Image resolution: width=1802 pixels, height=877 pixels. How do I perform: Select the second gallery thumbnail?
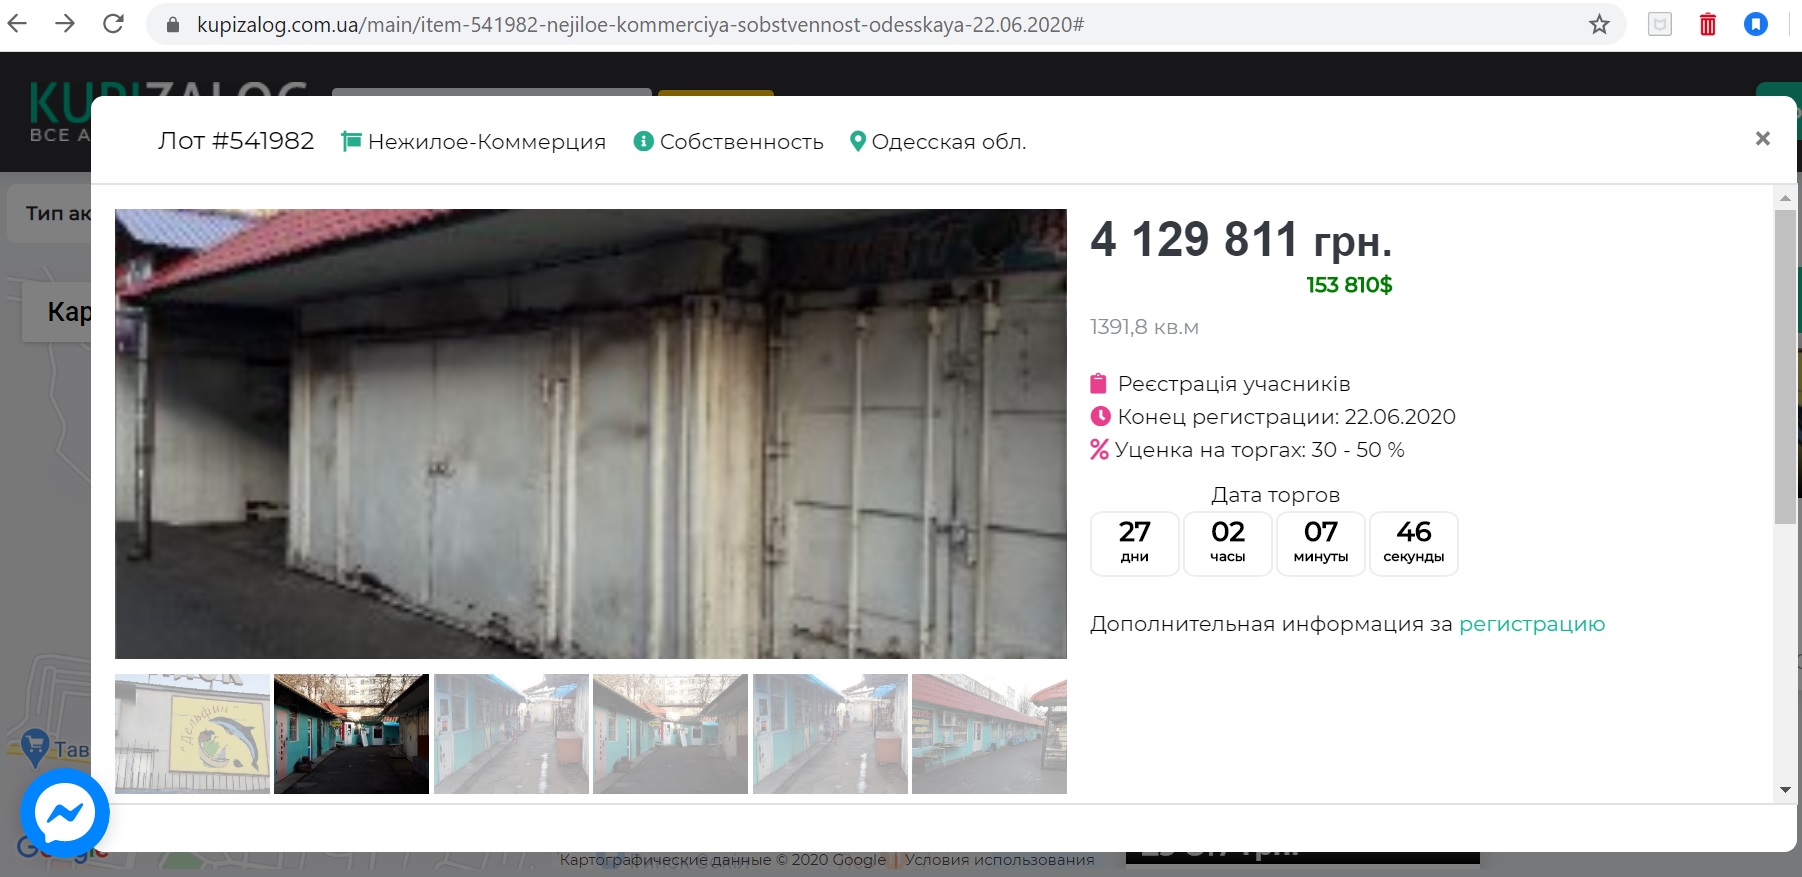[x=351, y=734]
